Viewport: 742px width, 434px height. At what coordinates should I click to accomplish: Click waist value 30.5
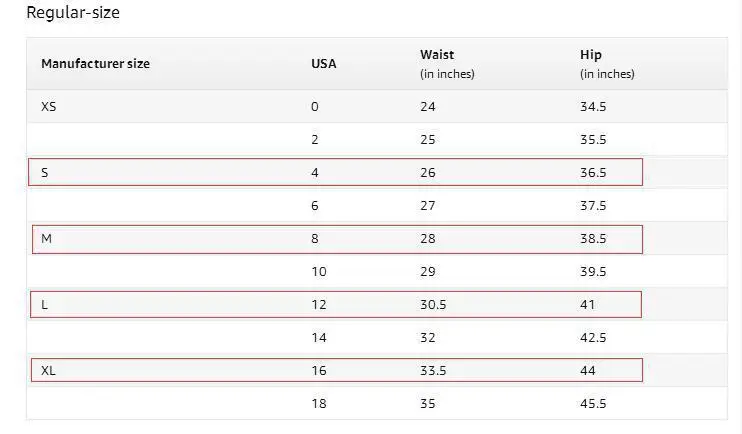[x=433, y=304]
